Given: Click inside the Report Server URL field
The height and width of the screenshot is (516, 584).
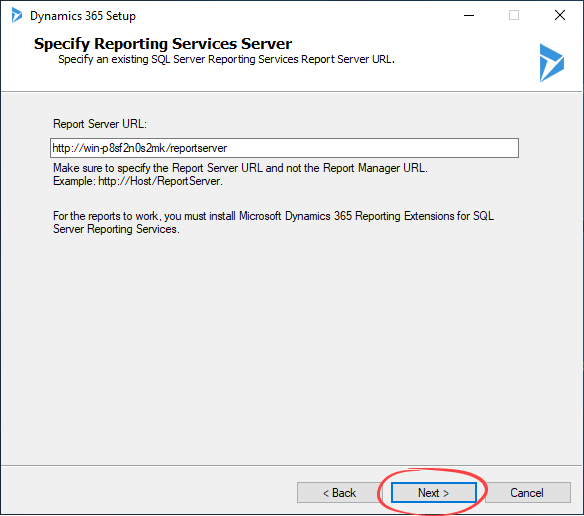Looking at the screenshot, I should tap(285, 148).
